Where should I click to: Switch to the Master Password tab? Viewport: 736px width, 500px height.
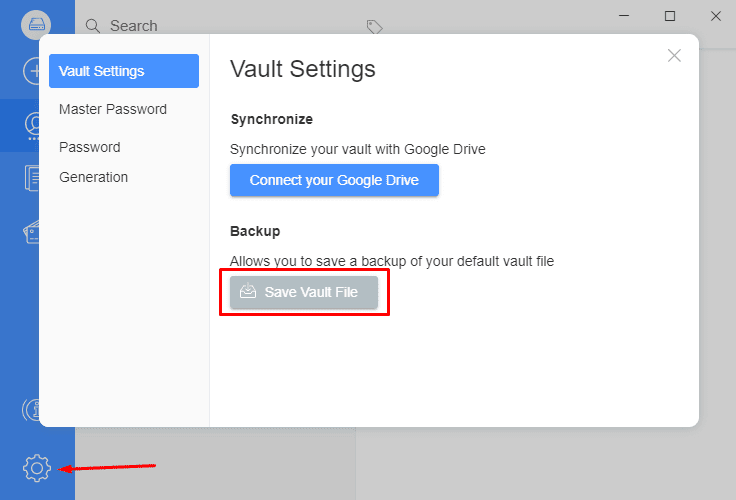tap(113, 109)
